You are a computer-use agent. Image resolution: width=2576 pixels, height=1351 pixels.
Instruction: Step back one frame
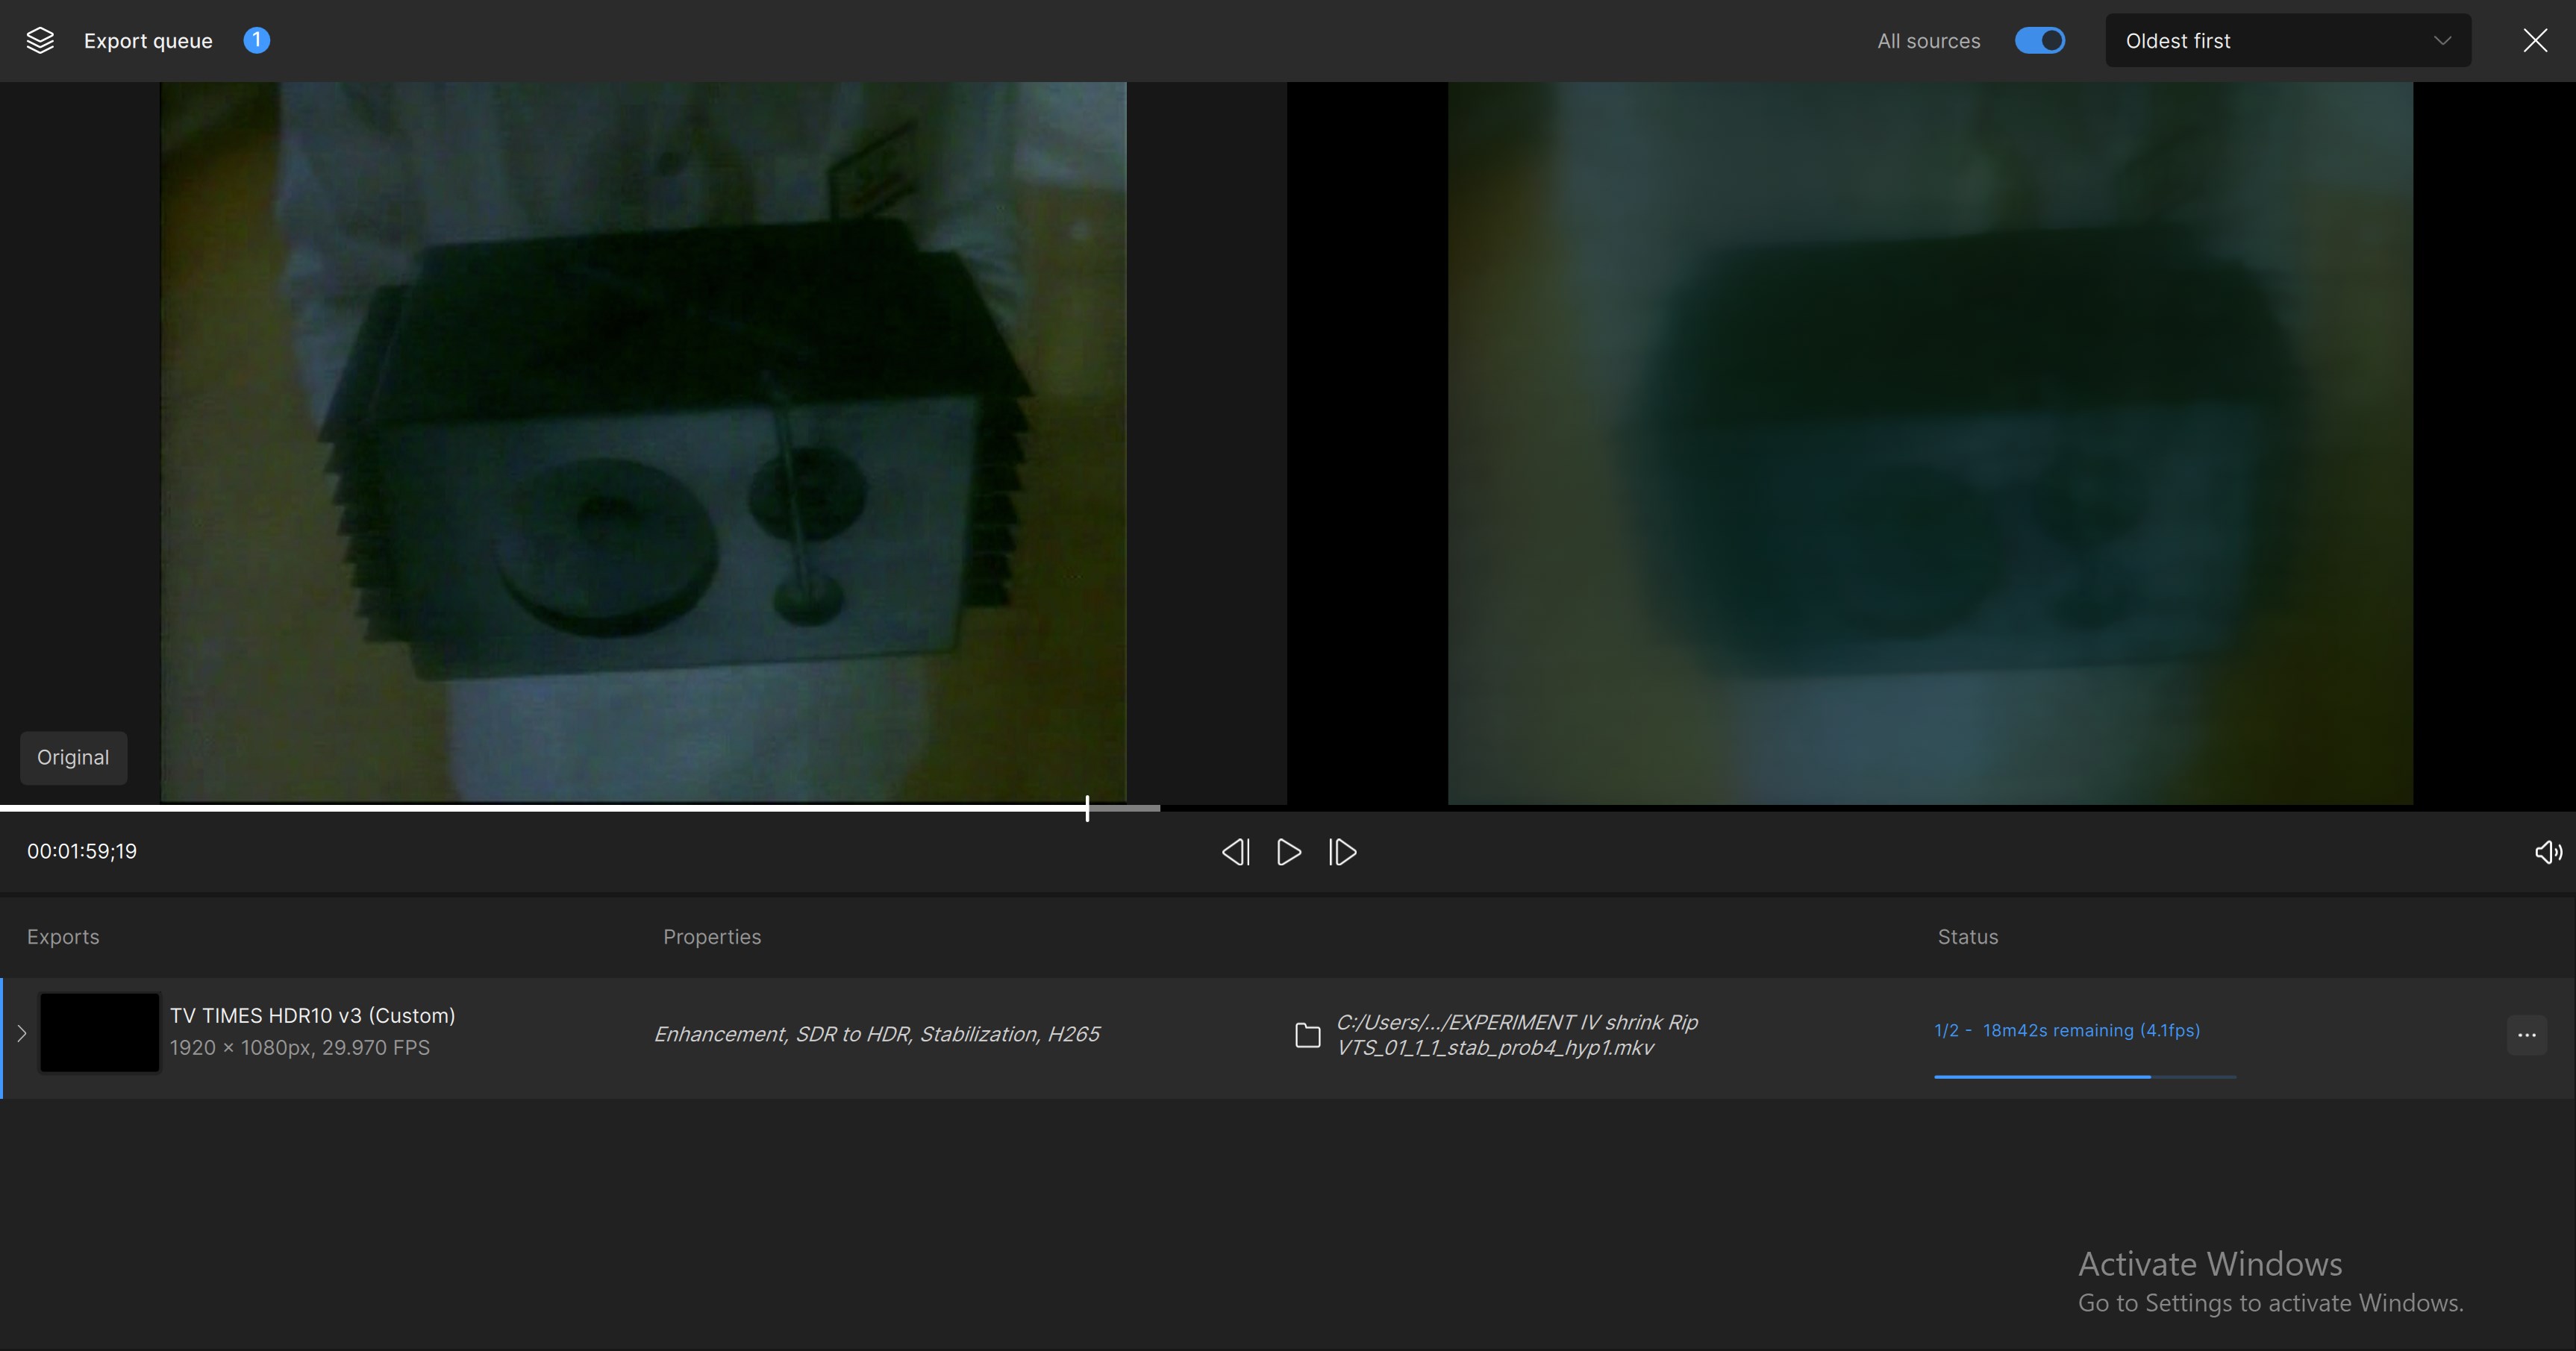[x=1236, y=852]
